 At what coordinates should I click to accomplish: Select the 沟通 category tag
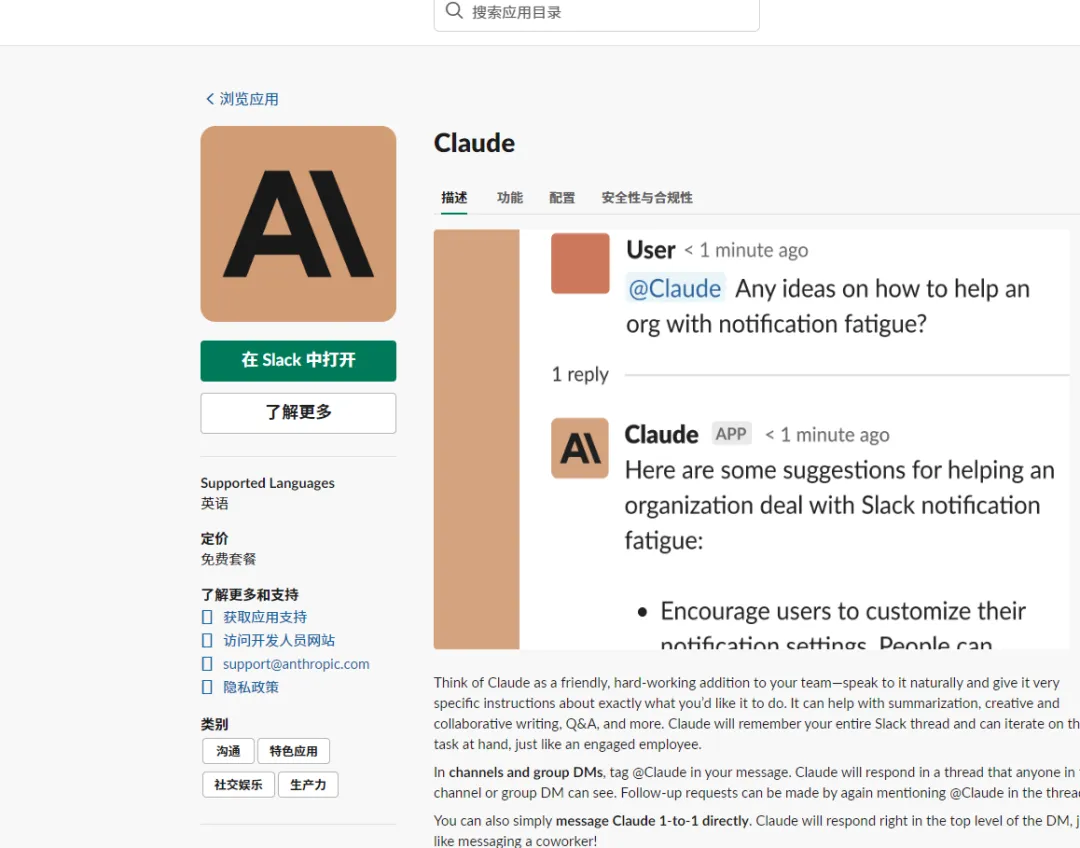228,751
